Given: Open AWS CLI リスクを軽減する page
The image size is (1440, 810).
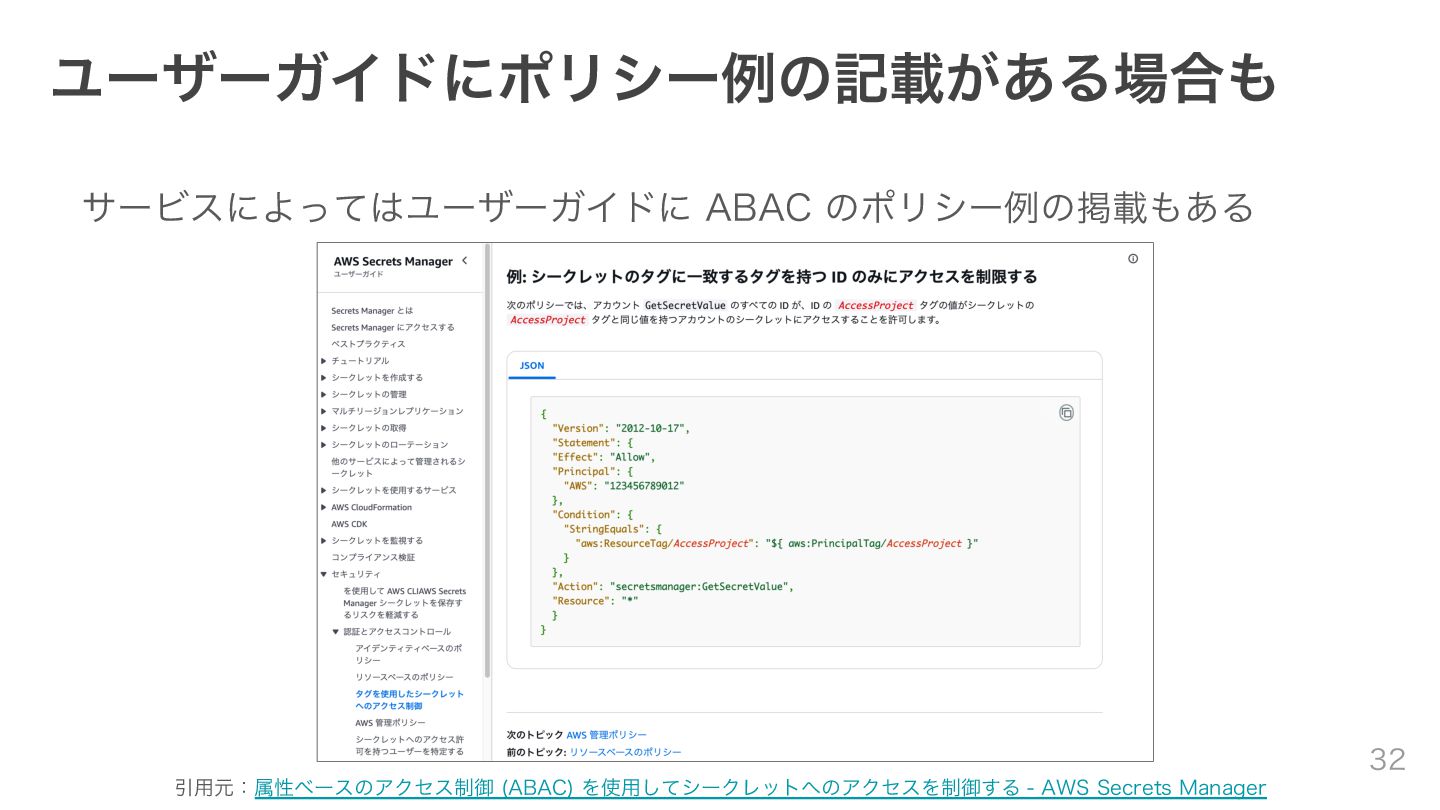Looking at the screenshot, I should coord(404,603).
